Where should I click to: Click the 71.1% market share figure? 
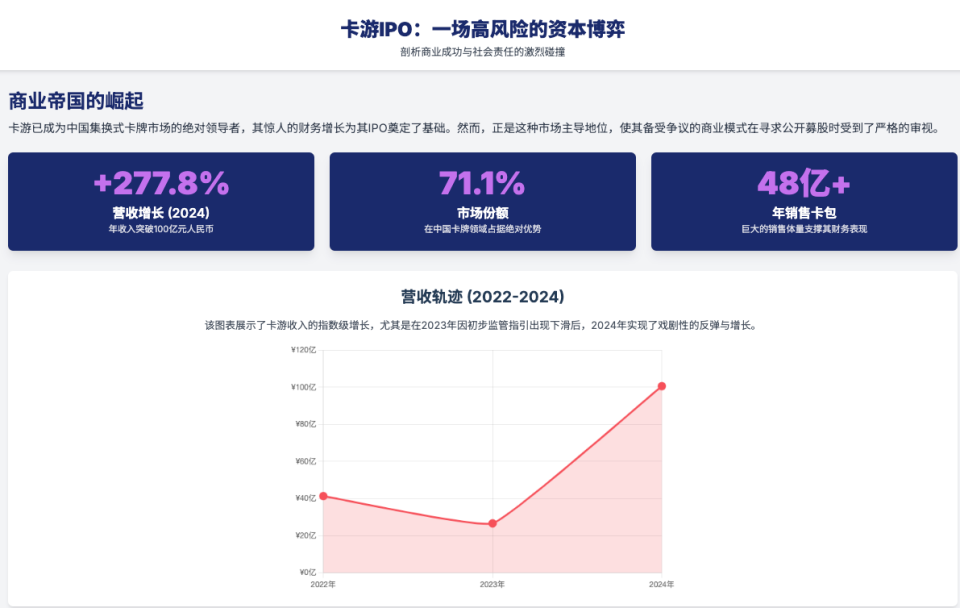482,183
